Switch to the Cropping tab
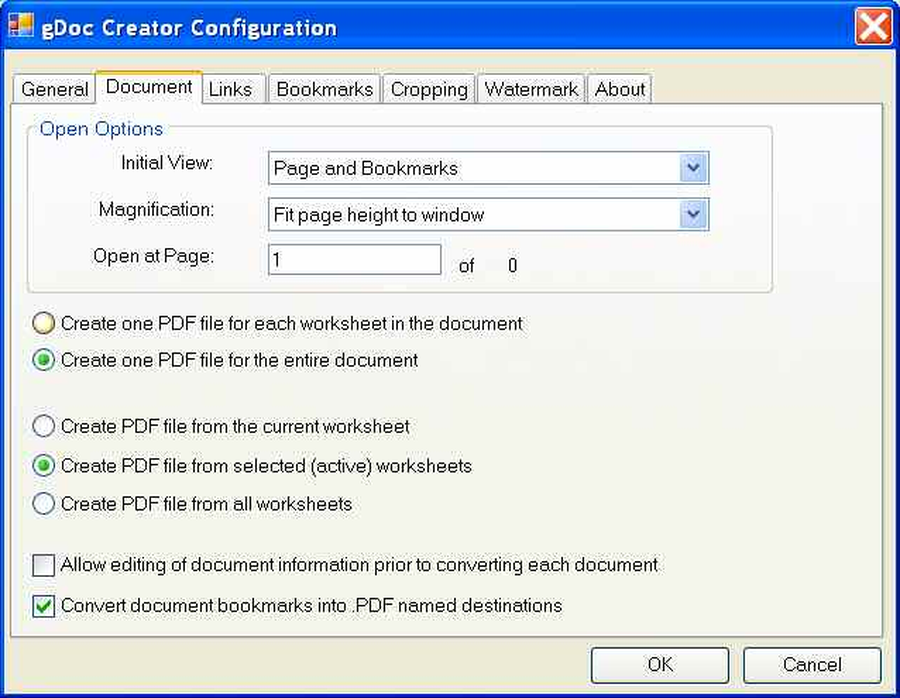The image size is (900, 698). point(429,89)
